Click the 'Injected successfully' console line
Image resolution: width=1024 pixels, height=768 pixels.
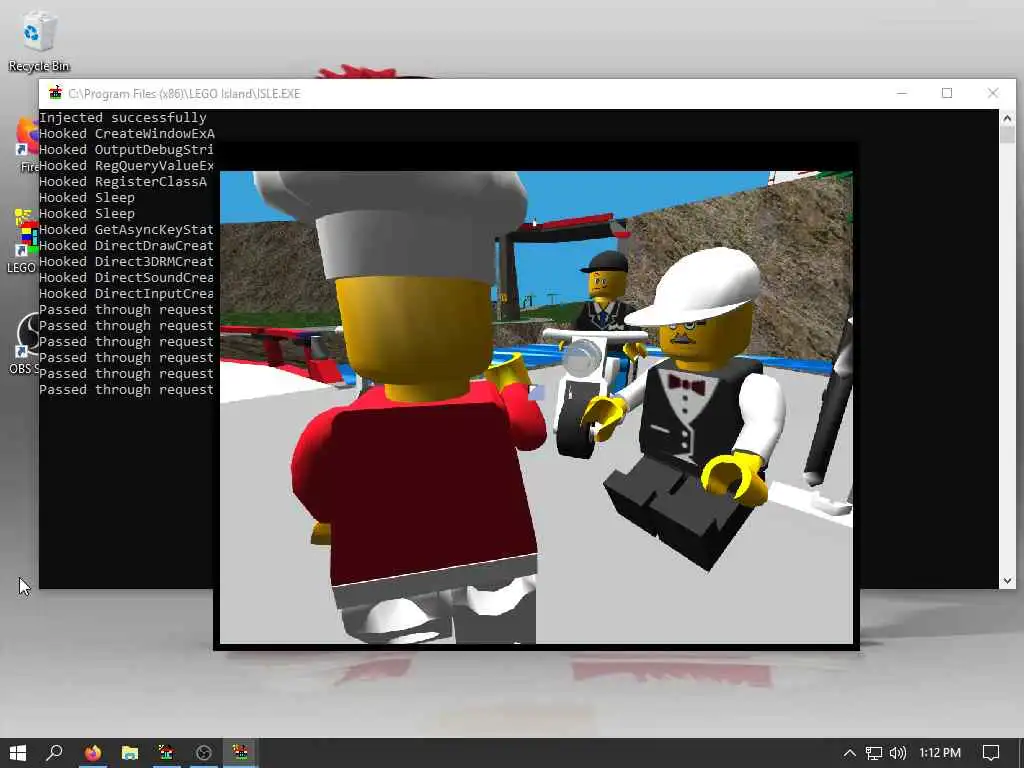pyautogui.click(x=123, y=118)
